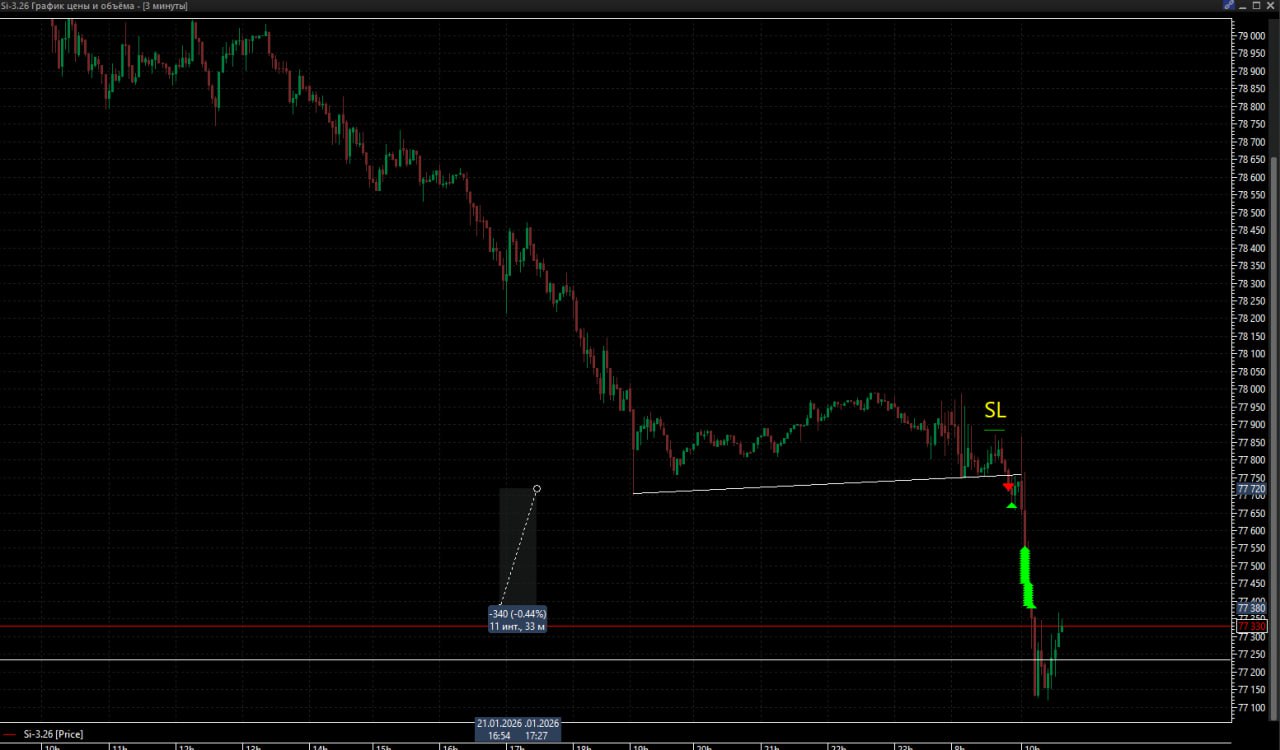The width and height of the screenshot is (1280, 750).
Task: Click the 77 380 highlighted price label
Action: tap(1251, 608)
